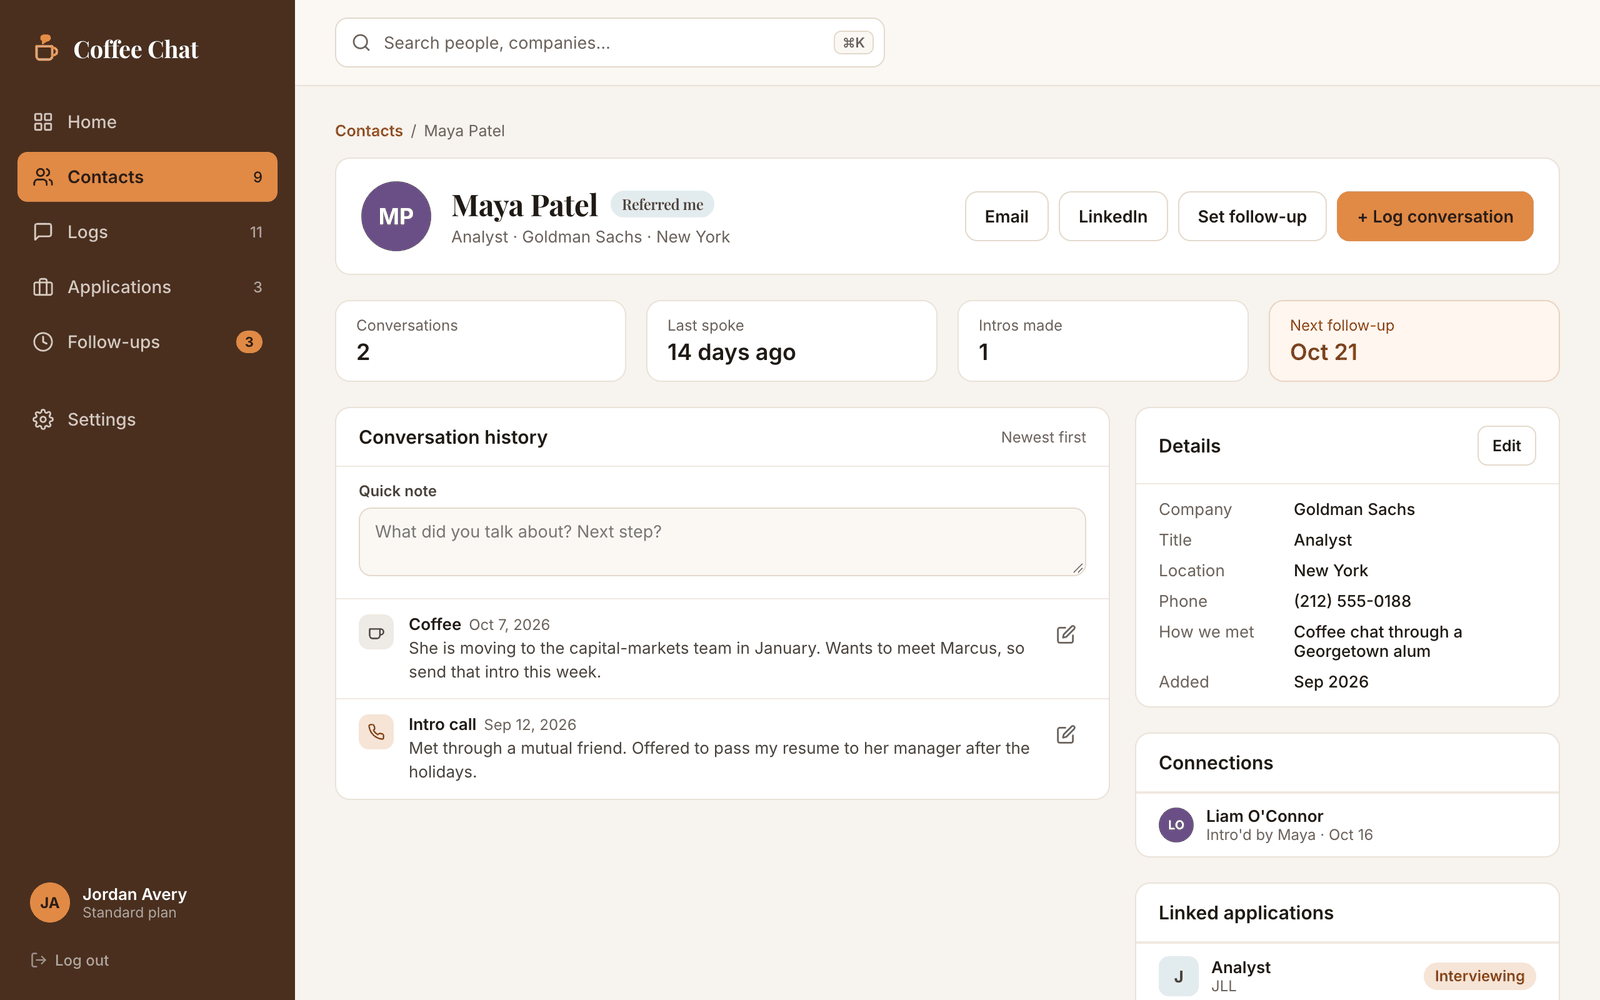
Task: Click the phone icon on Intro call entry
Action: click(x=376, y=732)
